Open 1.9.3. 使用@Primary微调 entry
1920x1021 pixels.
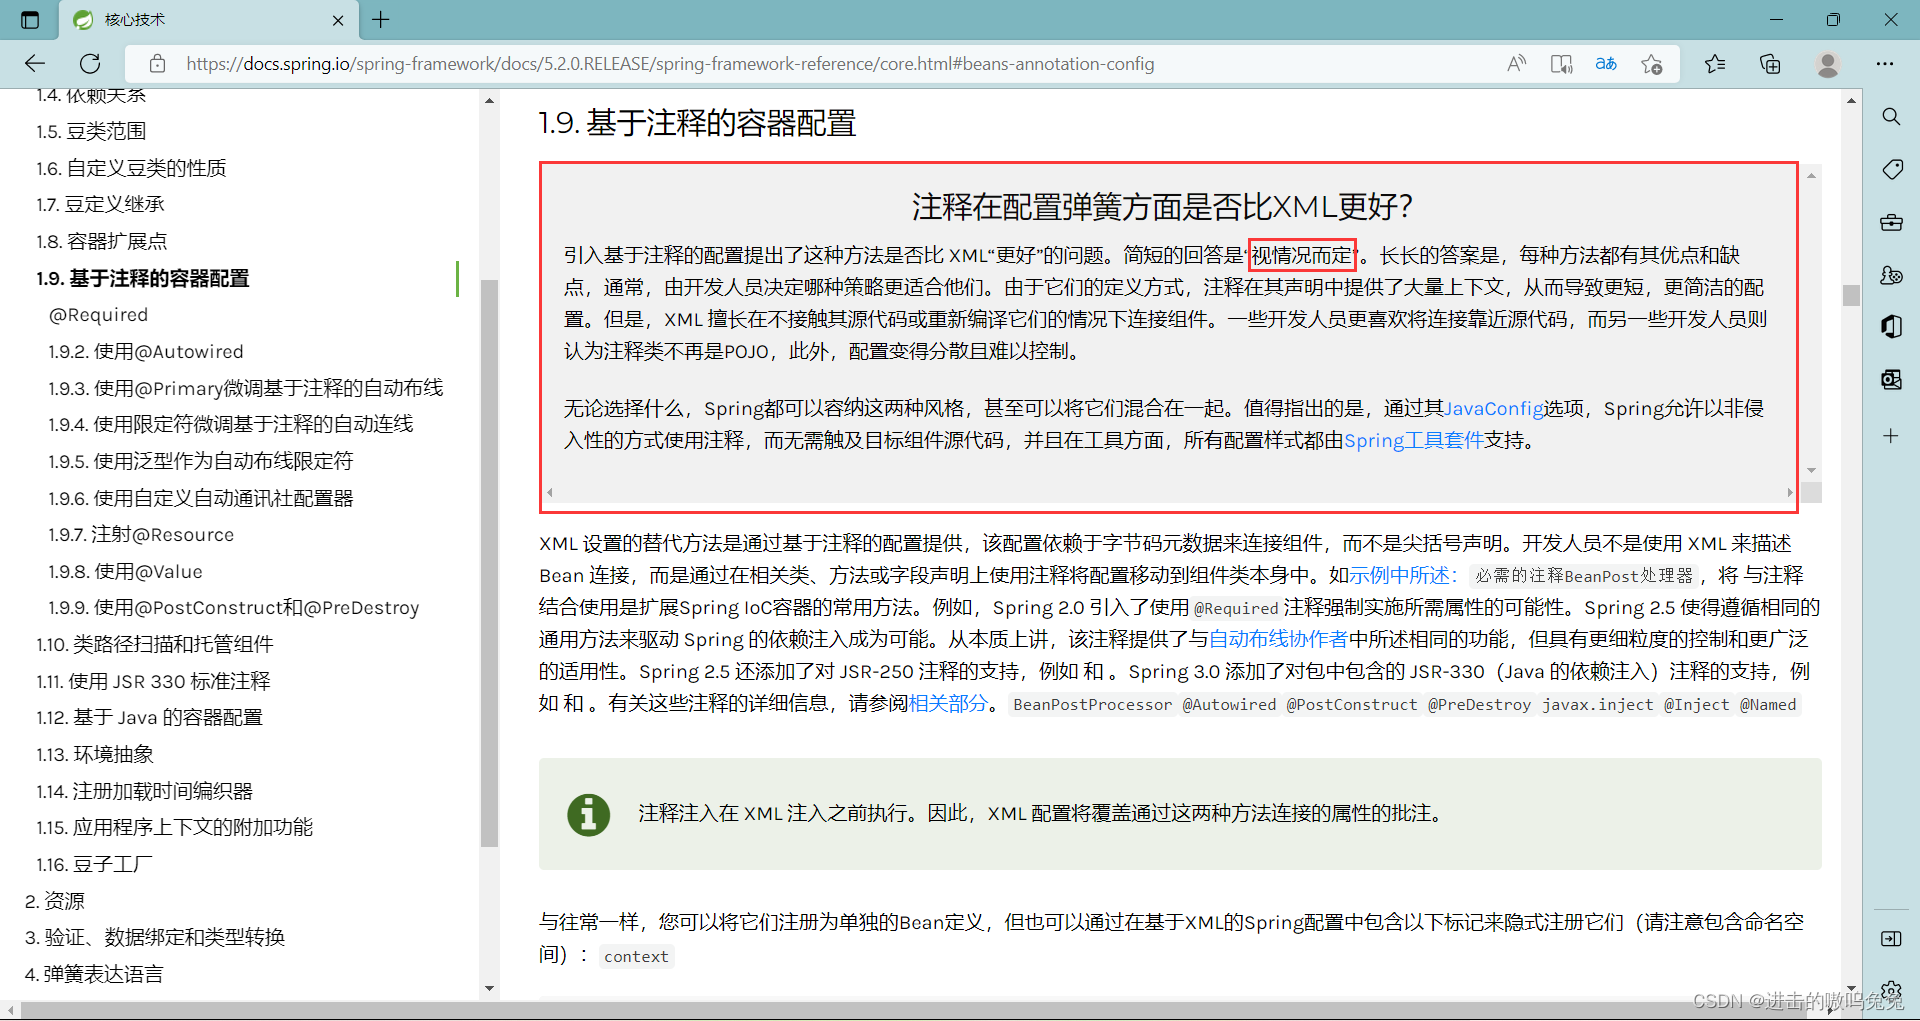coord(246,388)
